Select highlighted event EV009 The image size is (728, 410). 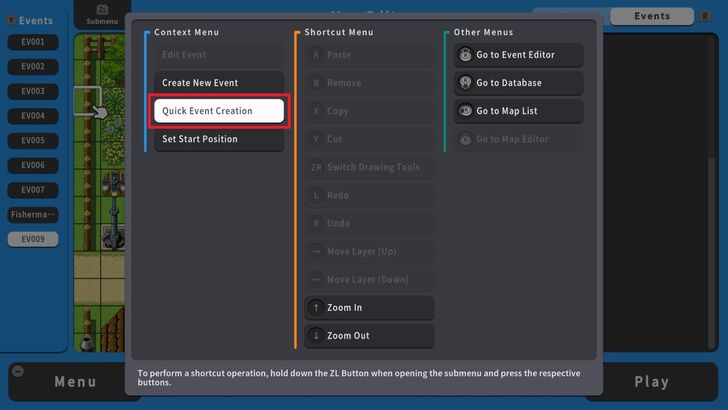point(33,239)
